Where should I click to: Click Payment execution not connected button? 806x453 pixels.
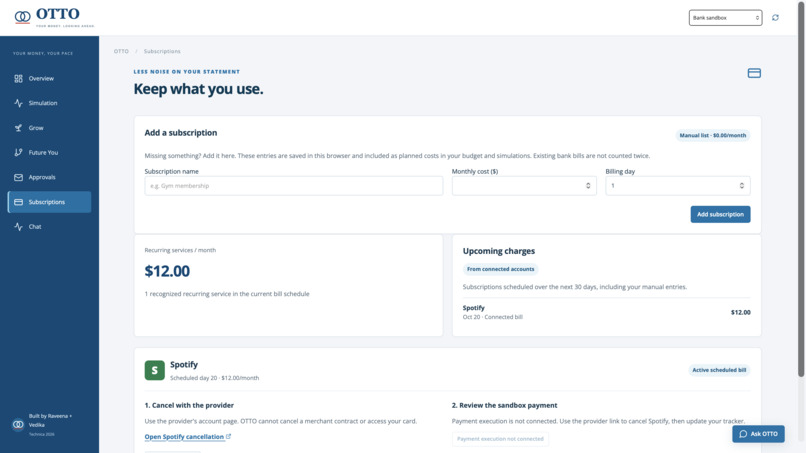click(x=500, y=439)
